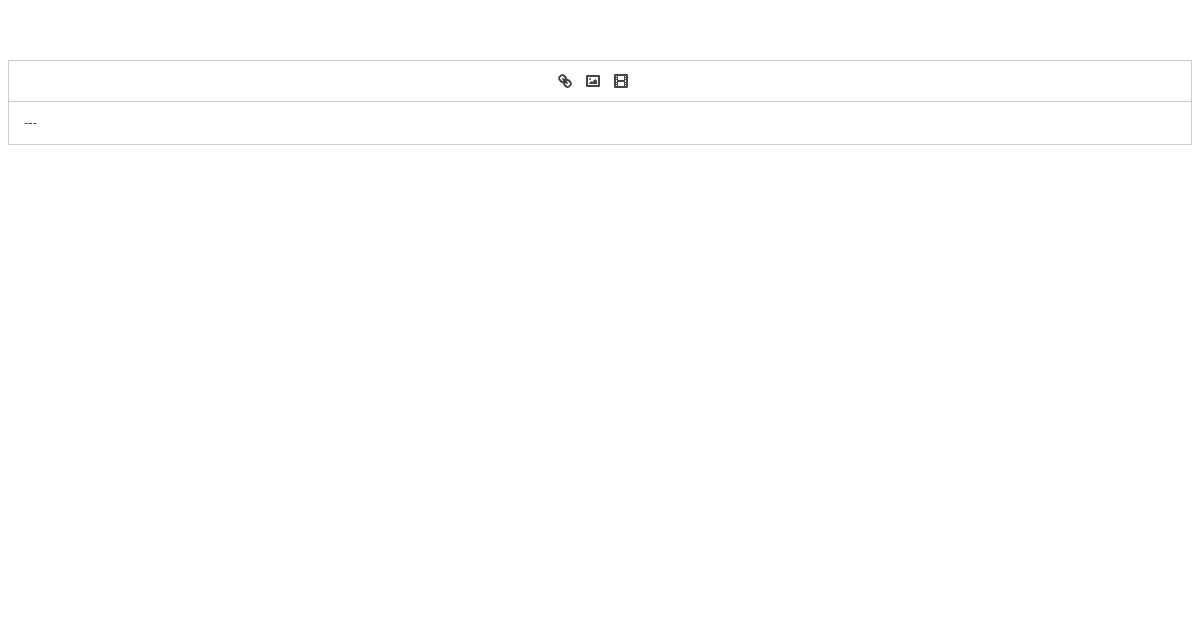The width and height of the screenshot is (1200, 630).
Task: Focus the editor text area containing dashes
Action: tap(600, 123)
